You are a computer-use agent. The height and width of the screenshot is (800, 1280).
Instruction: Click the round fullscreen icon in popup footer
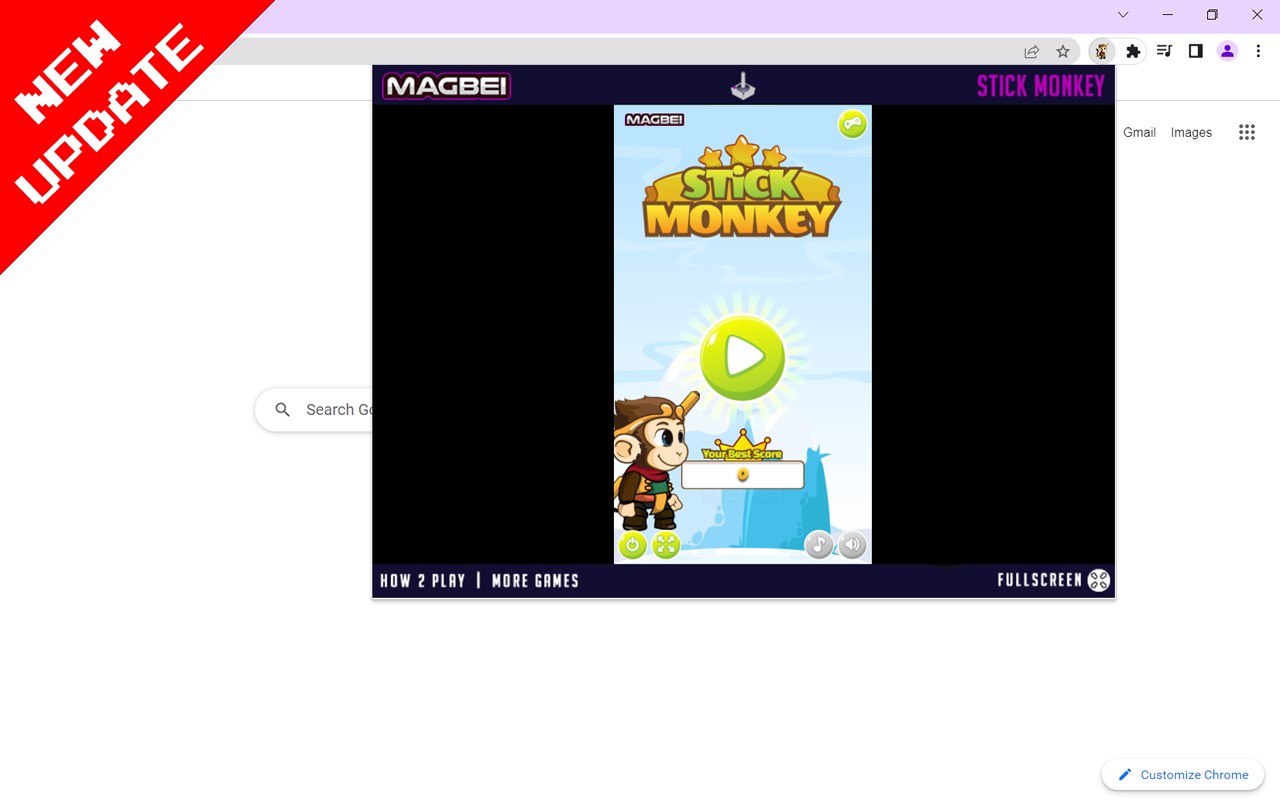coord(1099,580)
